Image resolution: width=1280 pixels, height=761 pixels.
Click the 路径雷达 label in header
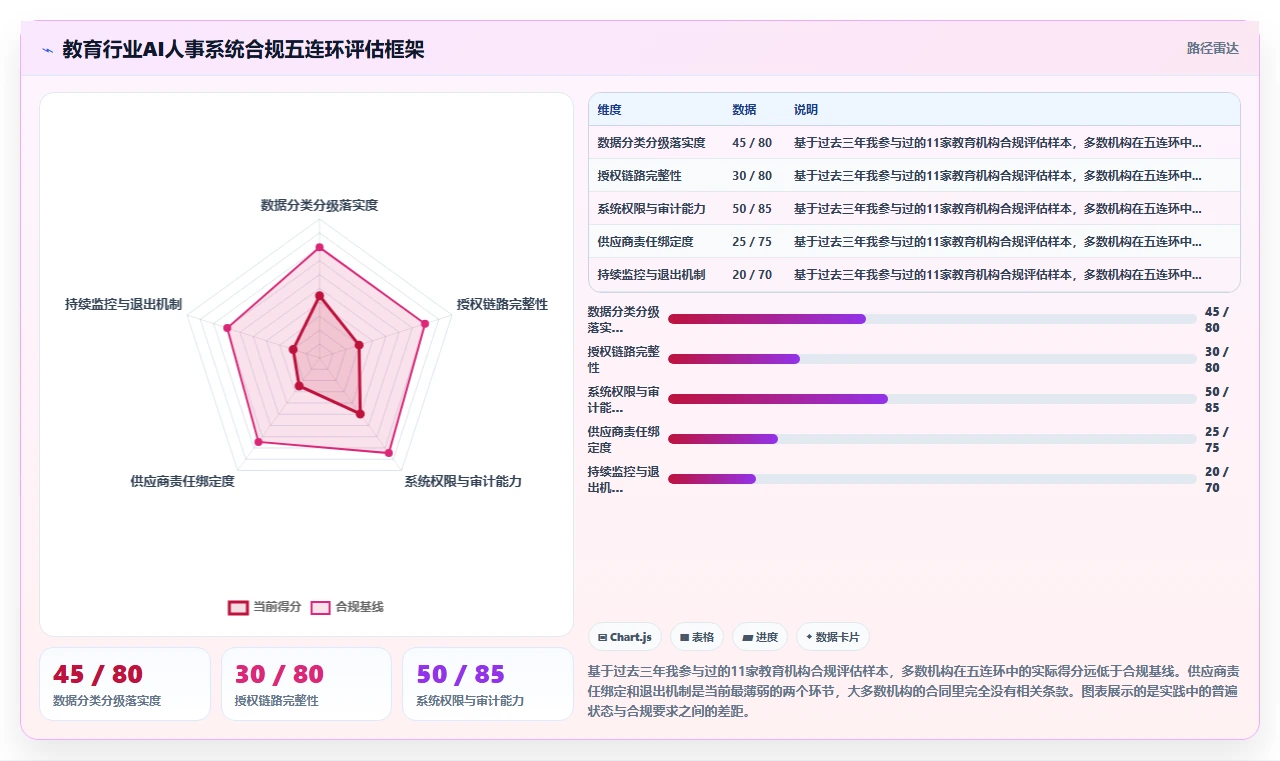(x=1213, y=48)
